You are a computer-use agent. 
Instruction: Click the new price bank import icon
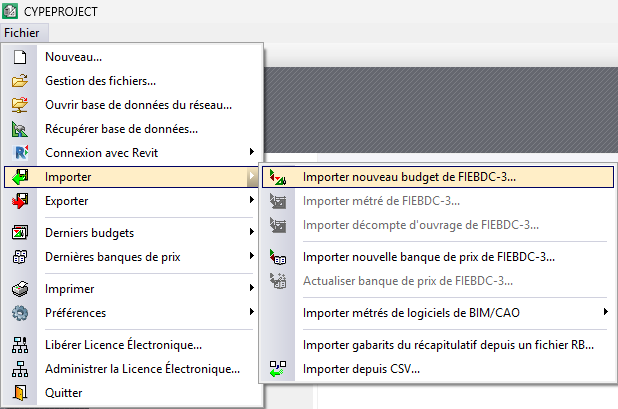point(278,257)
